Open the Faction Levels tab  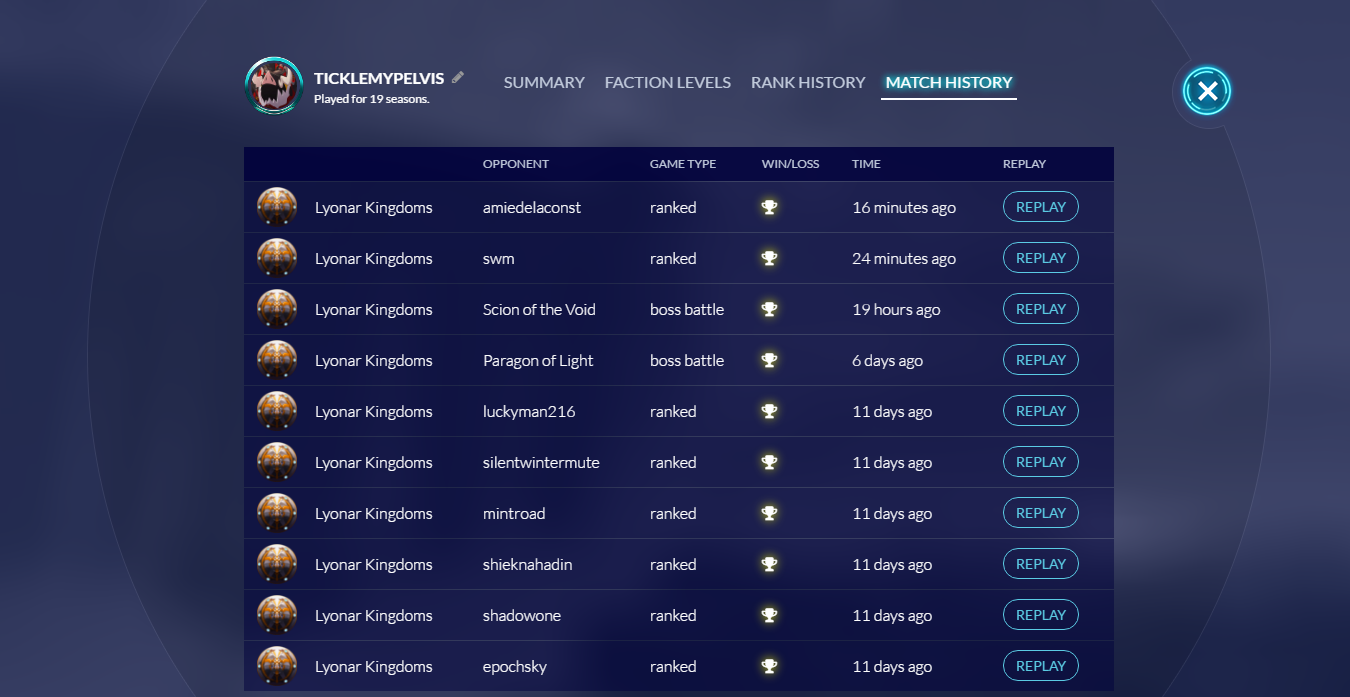tap(668, 83)
